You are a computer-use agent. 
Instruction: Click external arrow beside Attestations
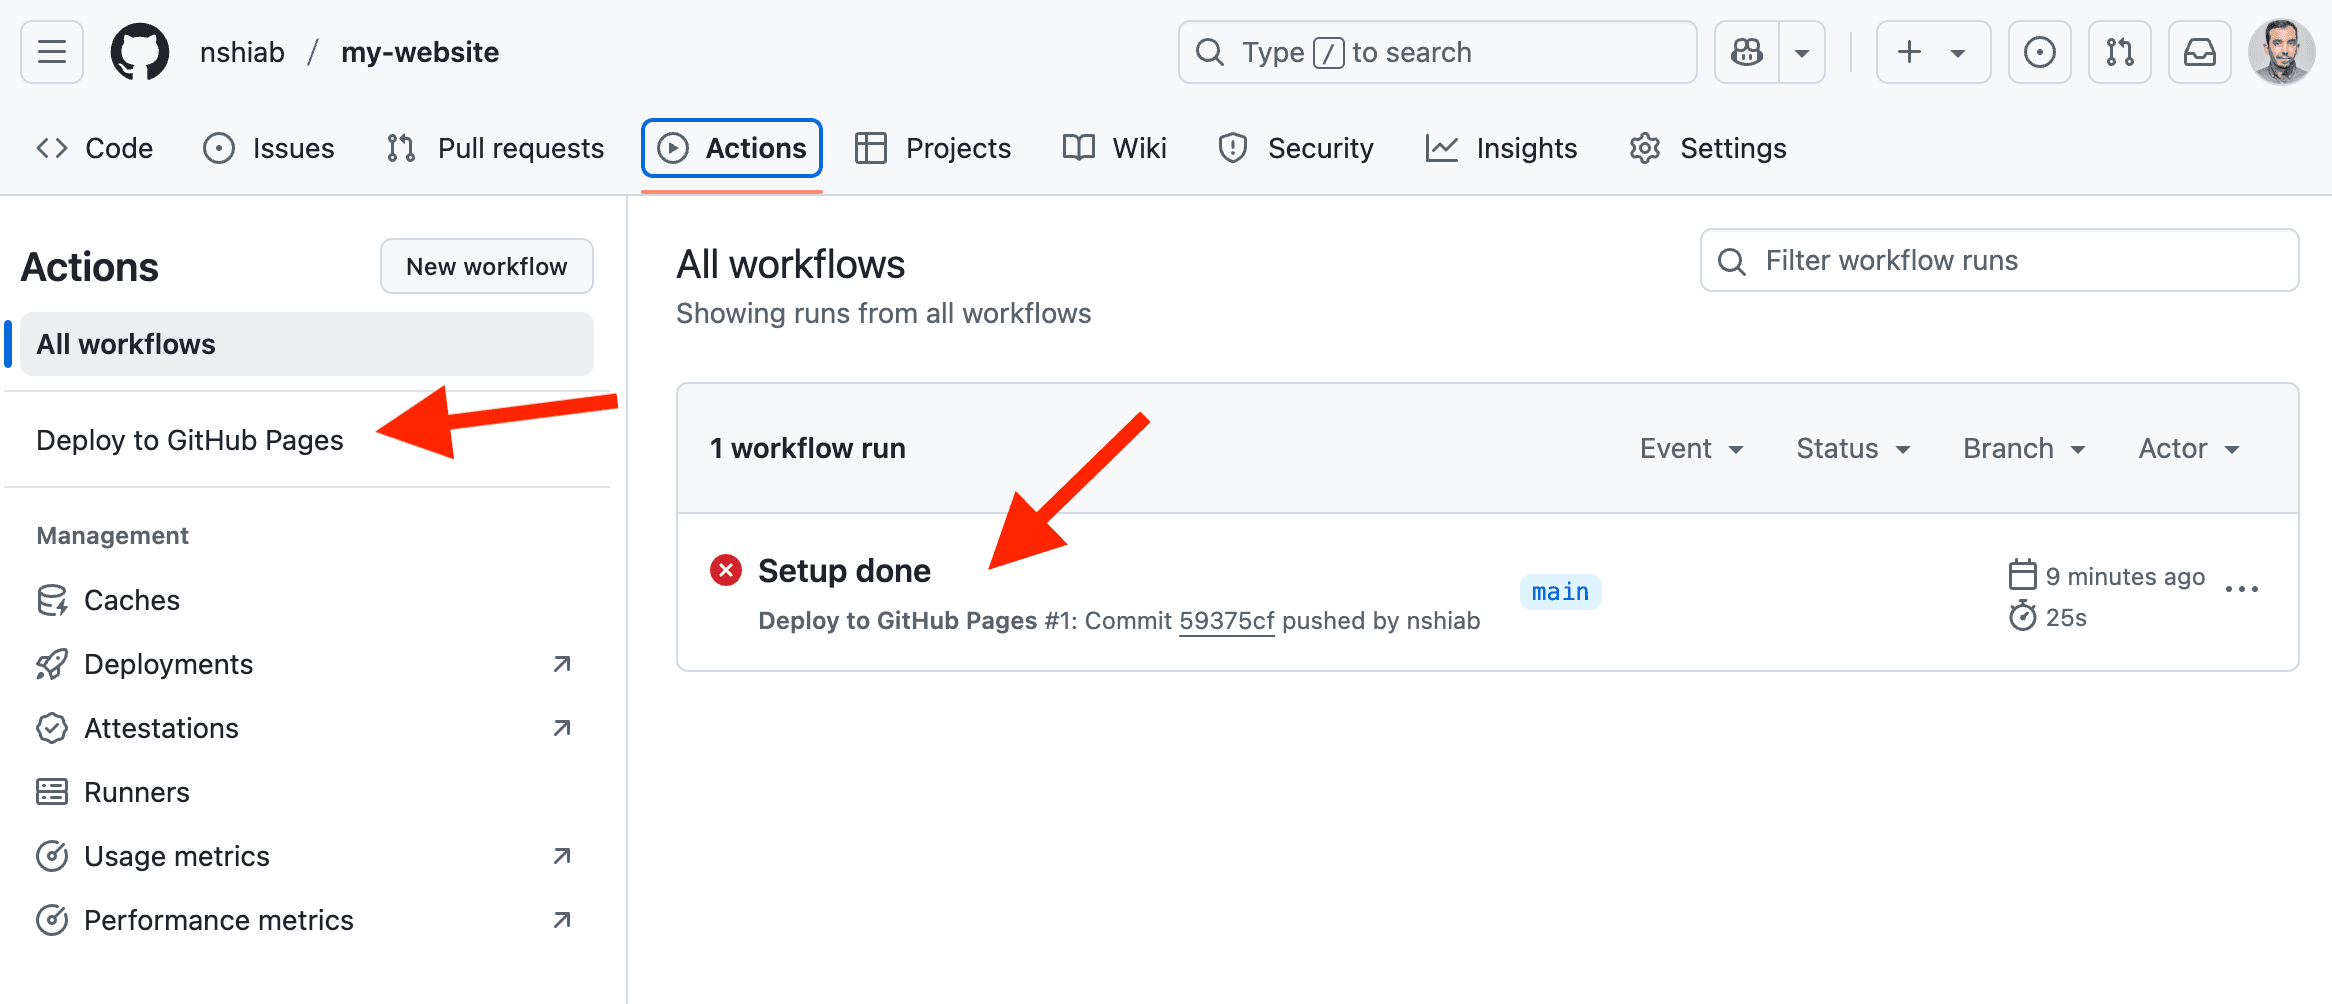562,728
